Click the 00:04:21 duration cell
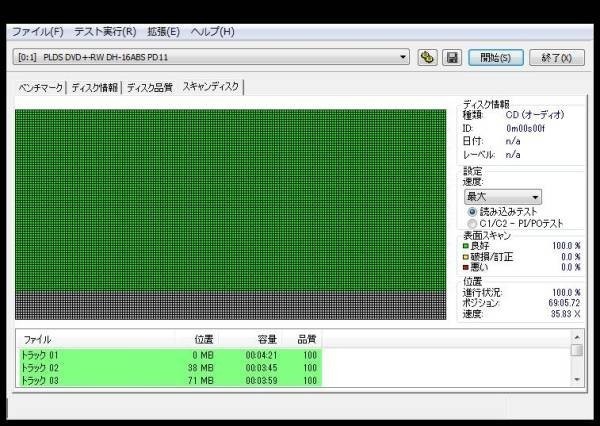This screenshot has height=426, width=600. (261, 355)
